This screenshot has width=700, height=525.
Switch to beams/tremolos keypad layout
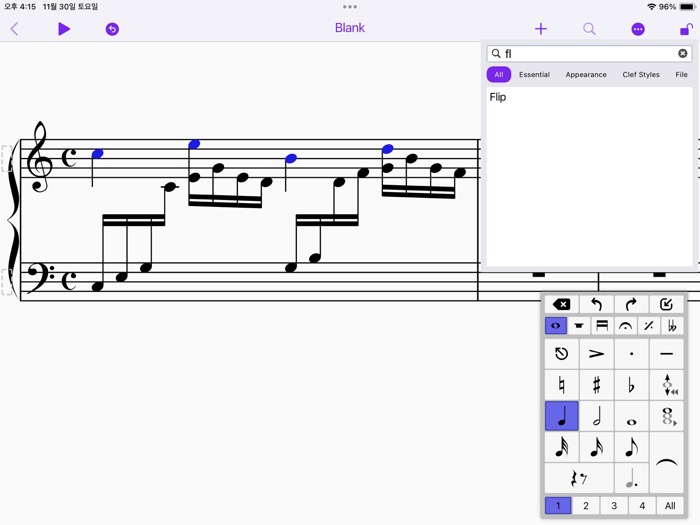[x=602, y=326]
